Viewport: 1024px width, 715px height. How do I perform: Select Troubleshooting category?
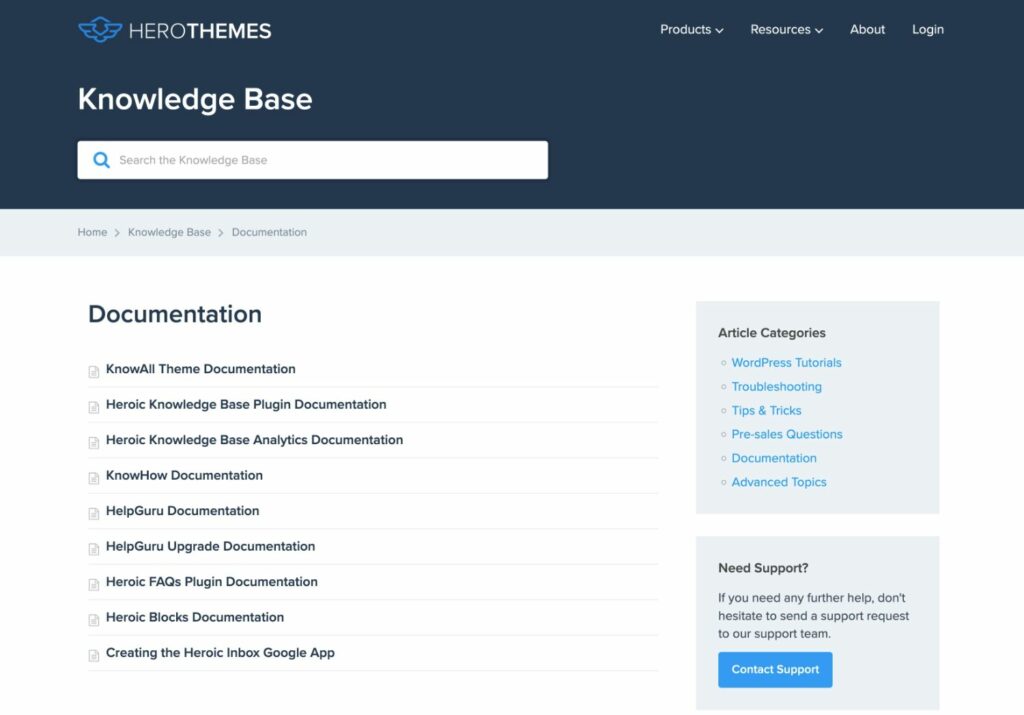776,387
